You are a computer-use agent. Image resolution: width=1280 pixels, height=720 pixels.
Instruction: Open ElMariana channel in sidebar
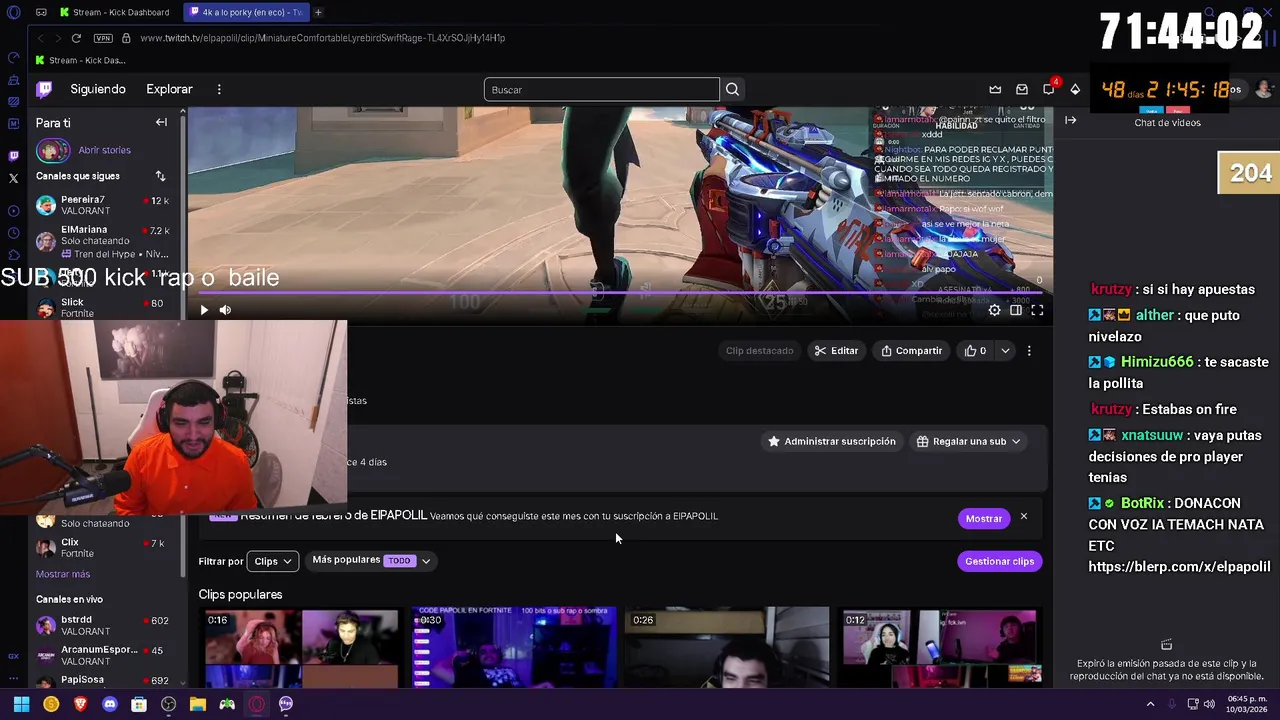103,241
